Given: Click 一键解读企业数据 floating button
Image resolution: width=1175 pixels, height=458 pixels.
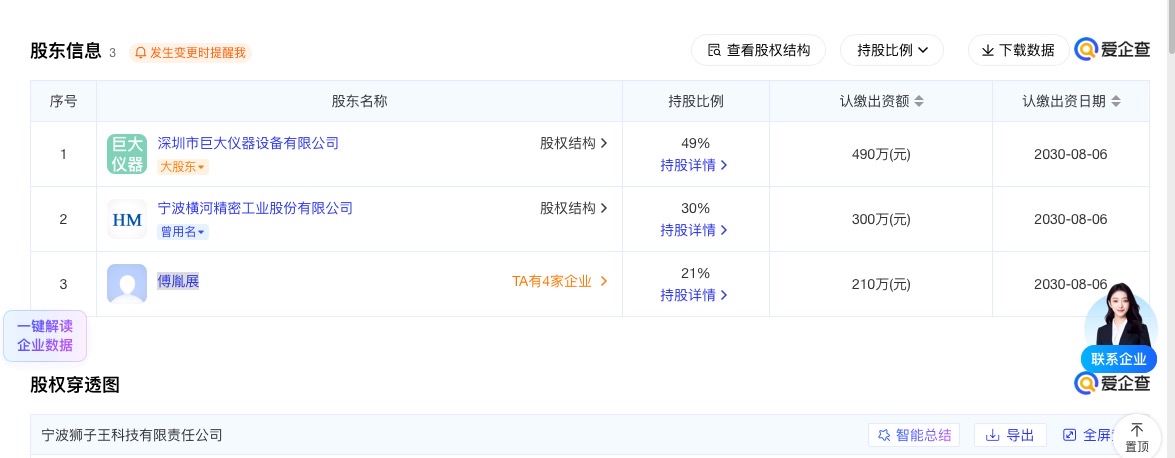Looking at the screenshot, I should tap(45, 336).
